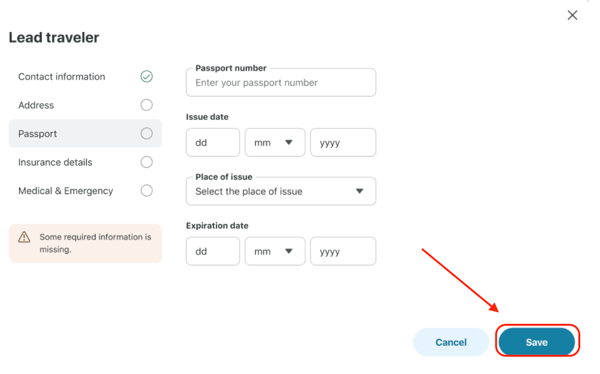Viewport: 600px width, 374px height.
Task: Expand the Issue date month dropdown
Action: coord(275,143)
